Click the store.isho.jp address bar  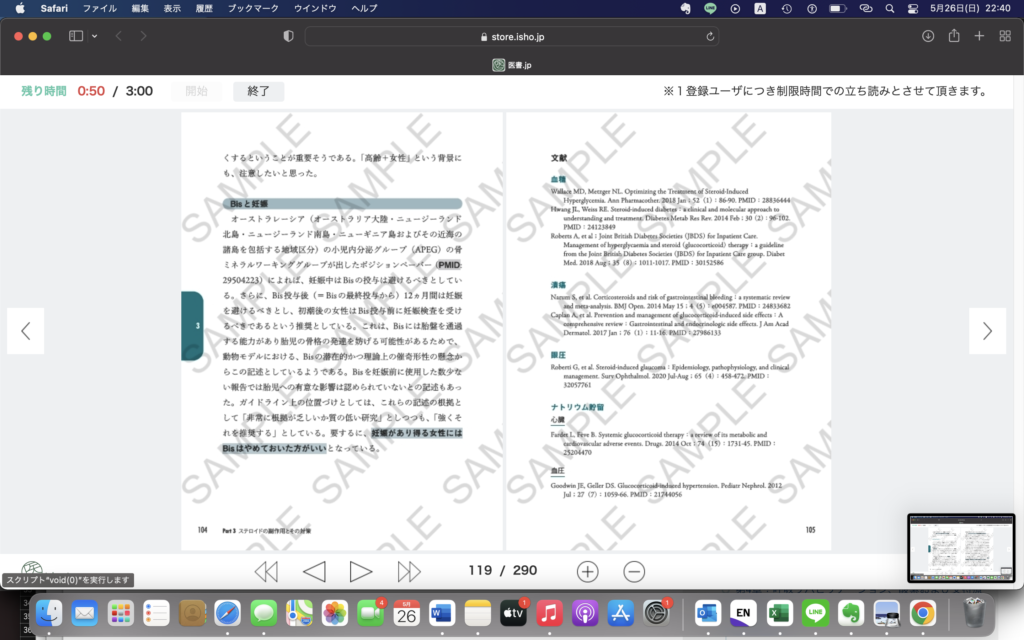[512, 36]
